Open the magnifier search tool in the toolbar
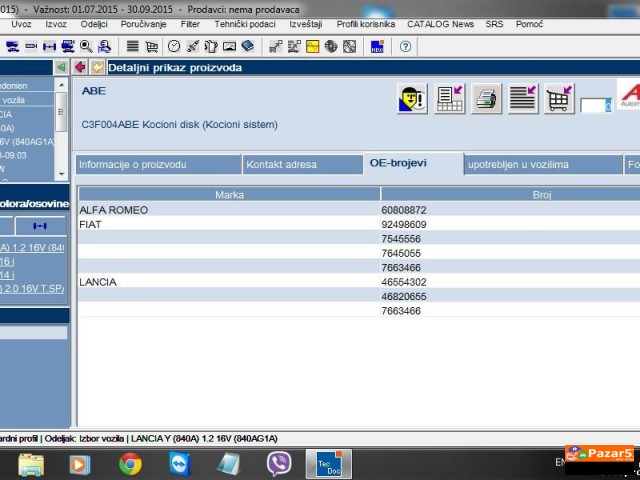The width and height of the screenshot is (640, 480). coord(86,47)
